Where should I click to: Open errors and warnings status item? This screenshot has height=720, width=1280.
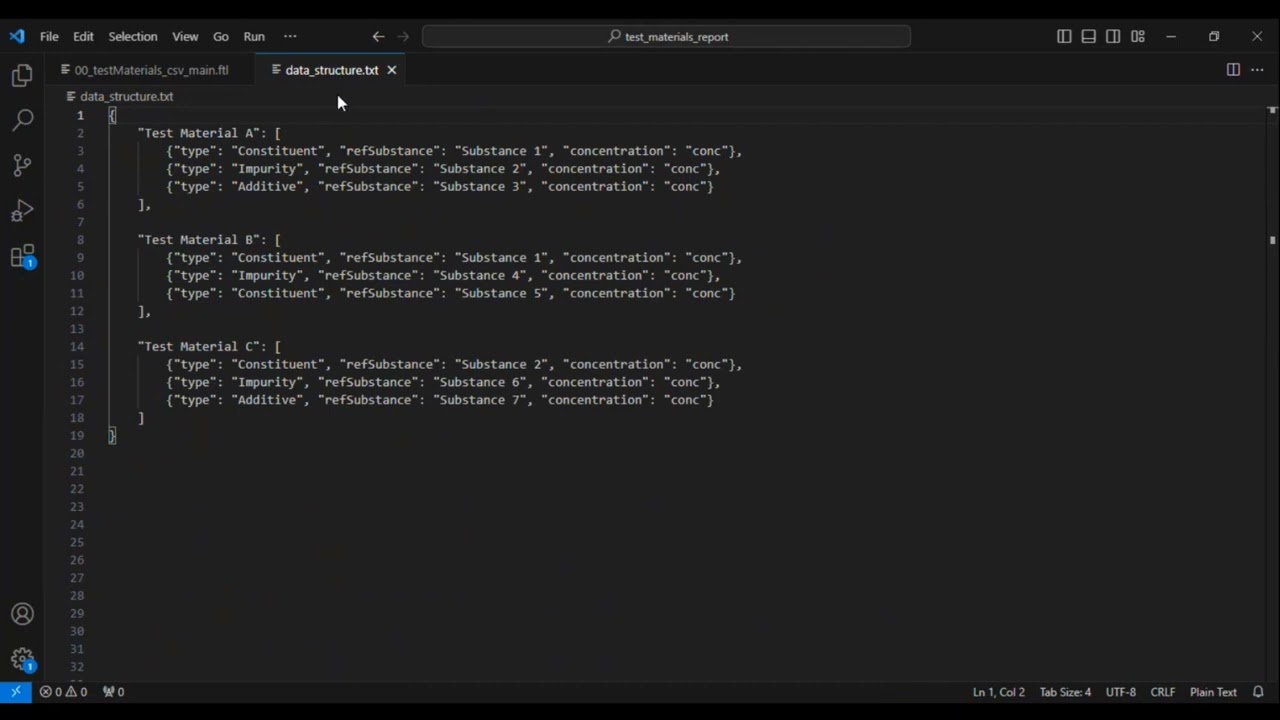coord(64,692)
